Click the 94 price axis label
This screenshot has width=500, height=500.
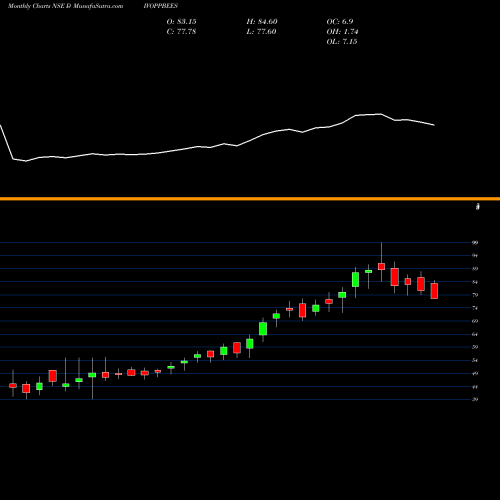[475, 256]
